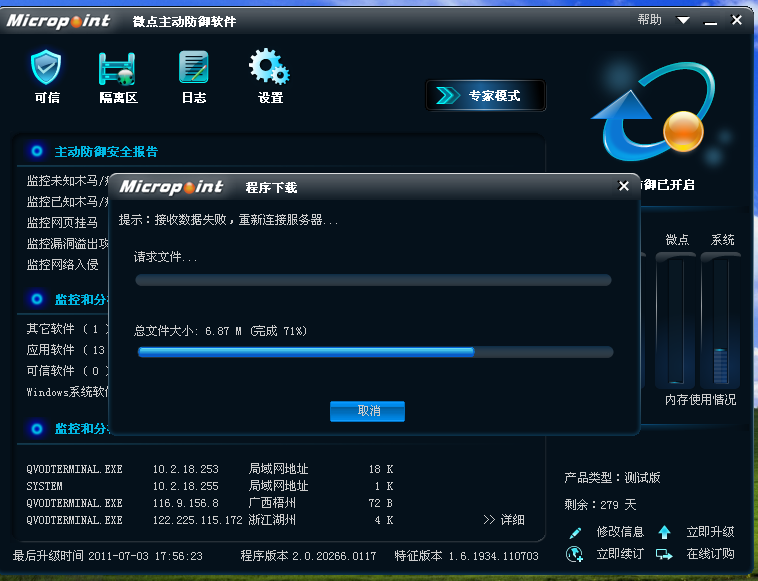Screen dimensions: 758x581
Task: Close the 程序下载 download dialog
Action: click(624, 186)
